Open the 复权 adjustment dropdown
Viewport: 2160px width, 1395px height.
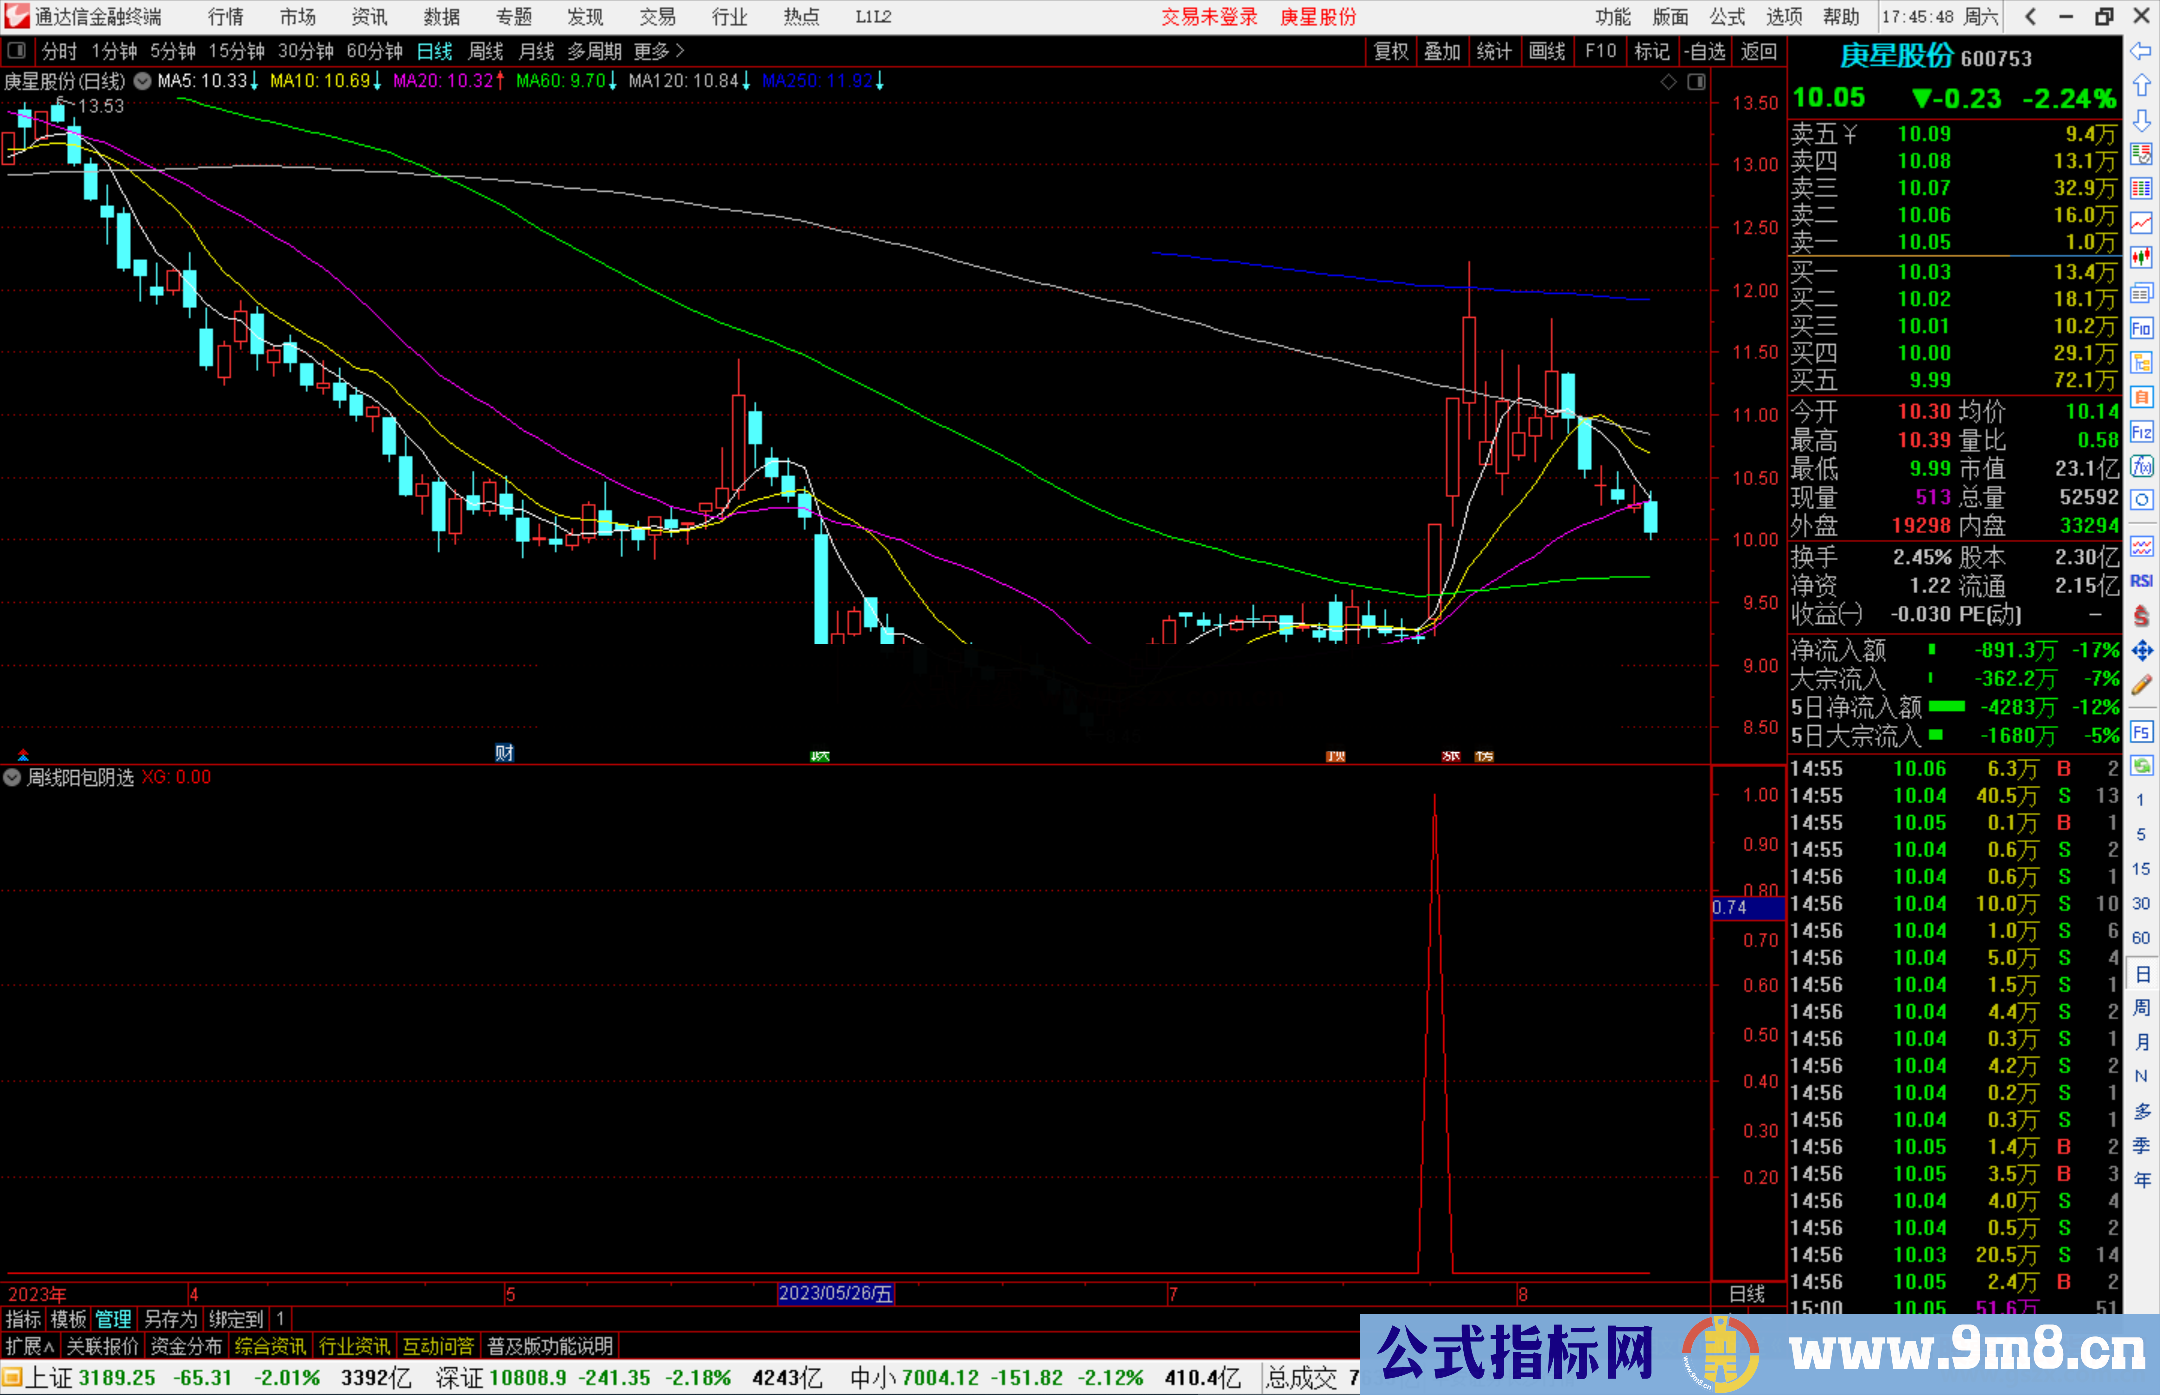[x=1391, y=51]
